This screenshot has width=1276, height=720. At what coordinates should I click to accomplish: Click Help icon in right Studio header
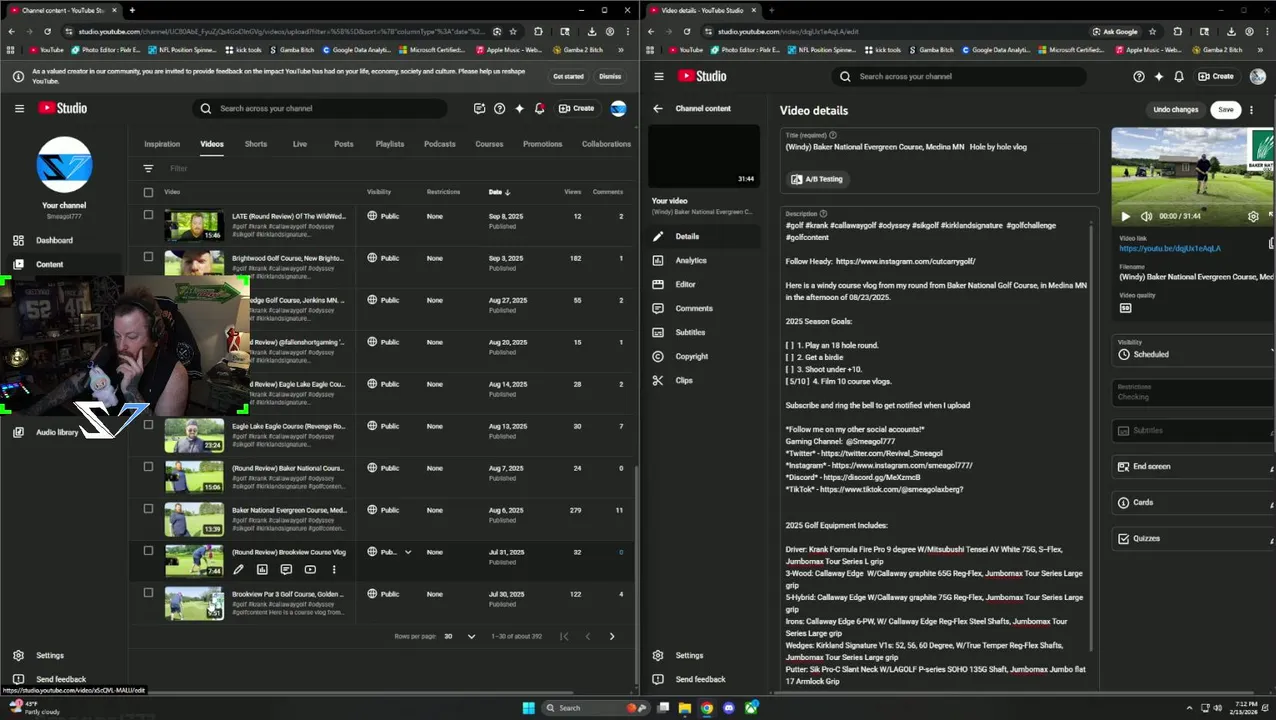(x=1139, y=76)
